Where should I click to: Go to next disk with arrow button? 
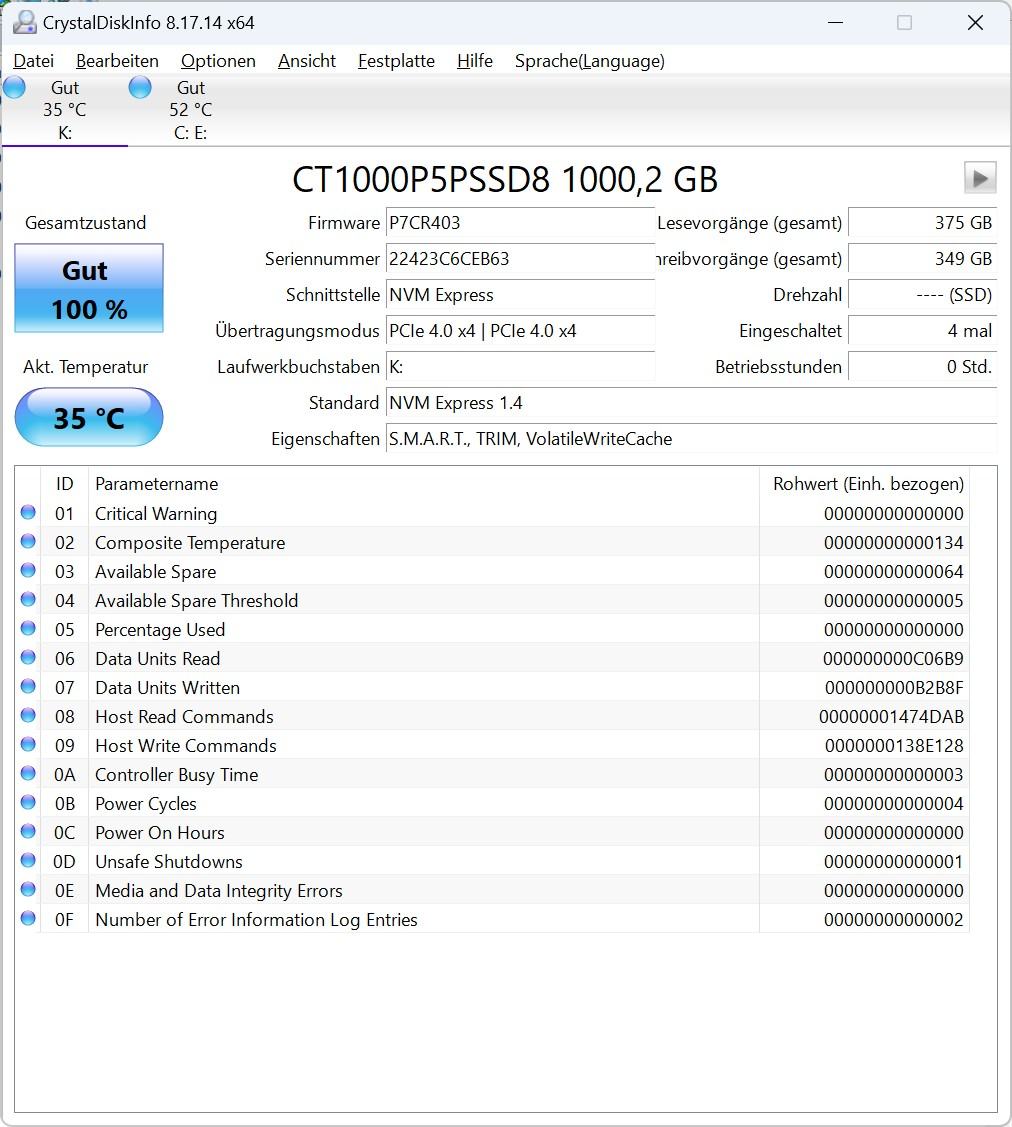point(980,178)
